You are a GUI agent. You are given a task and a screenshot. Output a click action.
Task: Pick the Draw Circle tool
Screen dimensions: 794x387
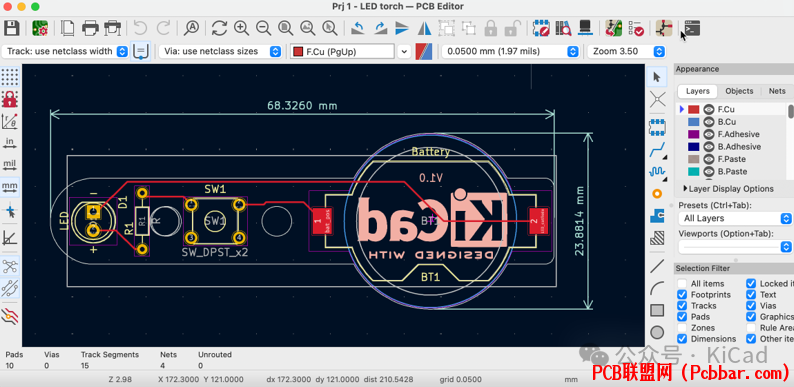(657, 332)
